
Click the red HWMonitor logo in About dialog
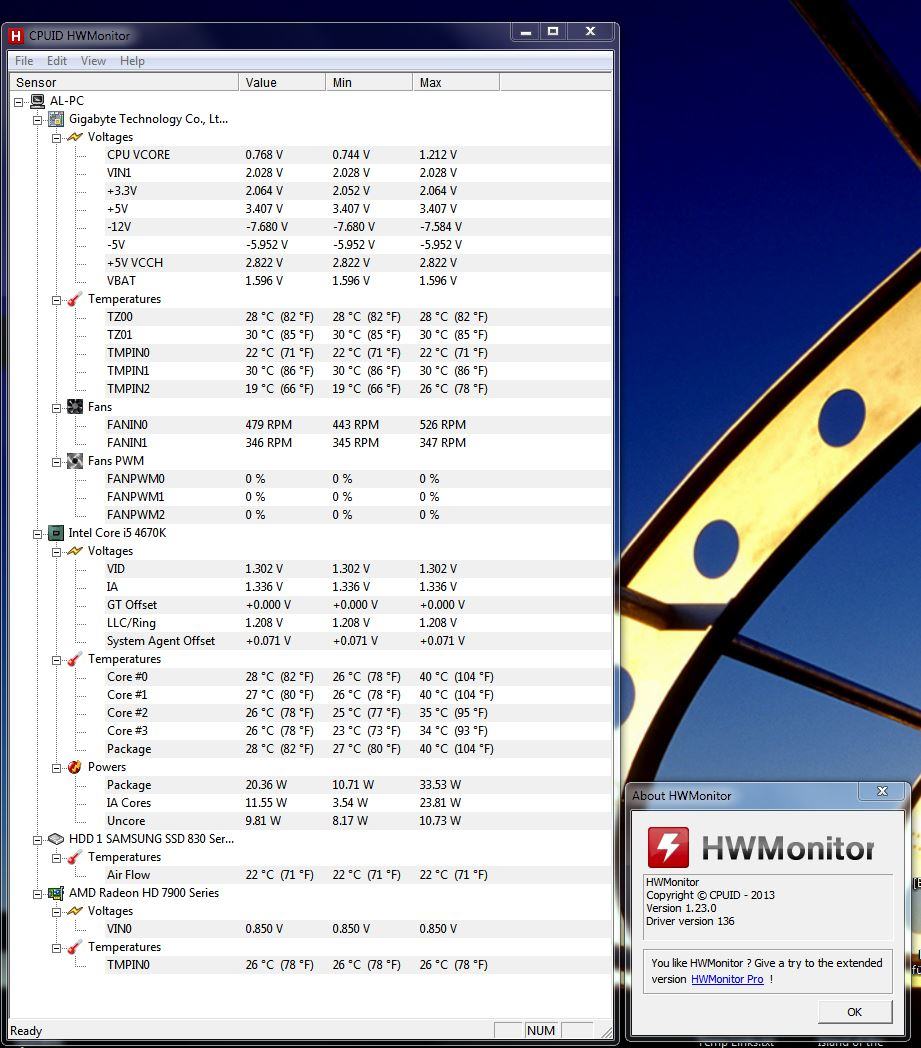[668, 847]
